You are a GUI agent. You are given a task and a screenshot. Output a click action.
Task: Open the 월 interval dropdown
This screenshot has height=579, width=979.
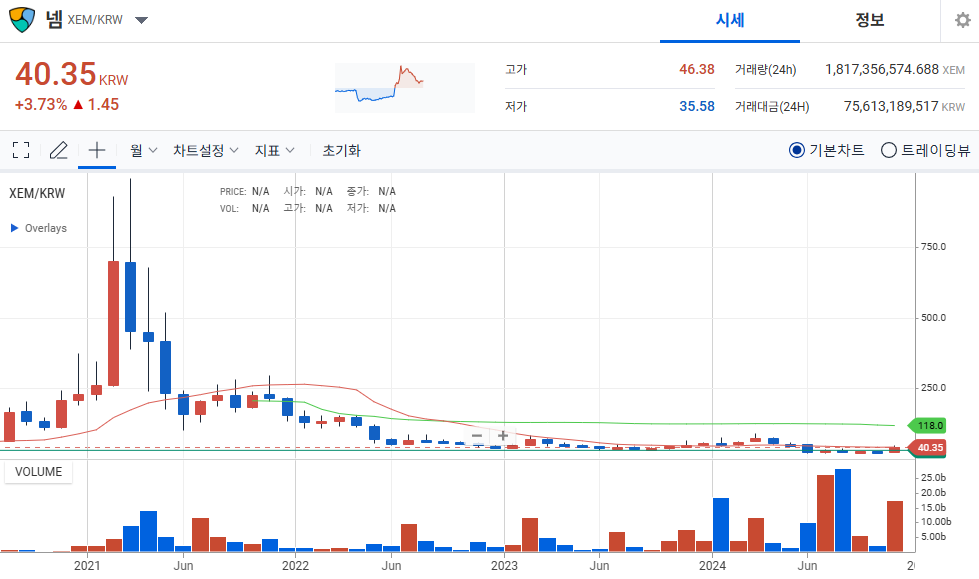coord(144,151)
